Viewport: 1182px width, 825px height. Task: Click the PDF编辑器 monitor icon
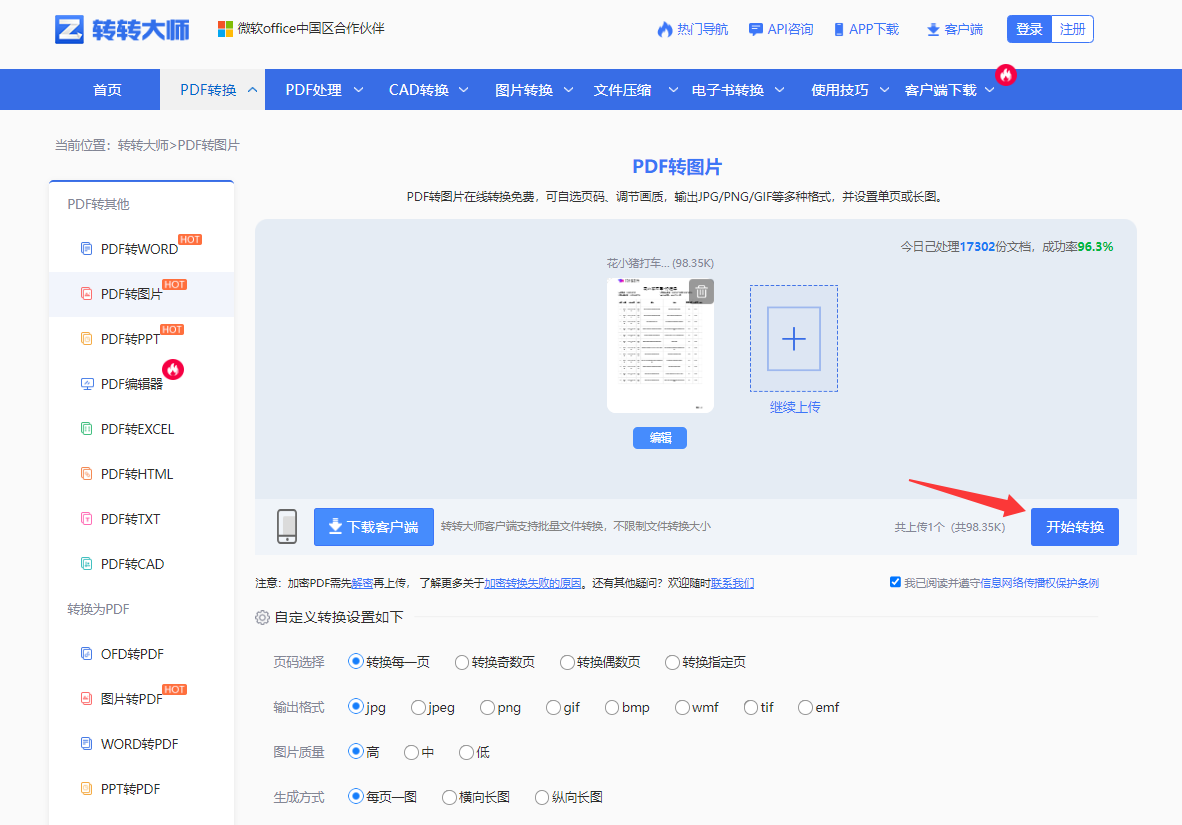tap(87, 384)
